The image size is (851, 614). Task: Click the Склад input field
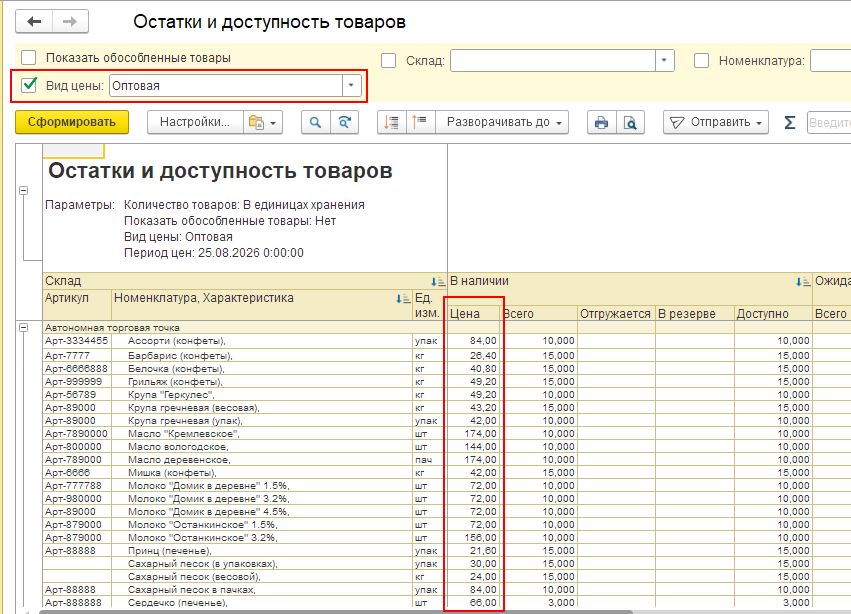[x=553, y=60]
